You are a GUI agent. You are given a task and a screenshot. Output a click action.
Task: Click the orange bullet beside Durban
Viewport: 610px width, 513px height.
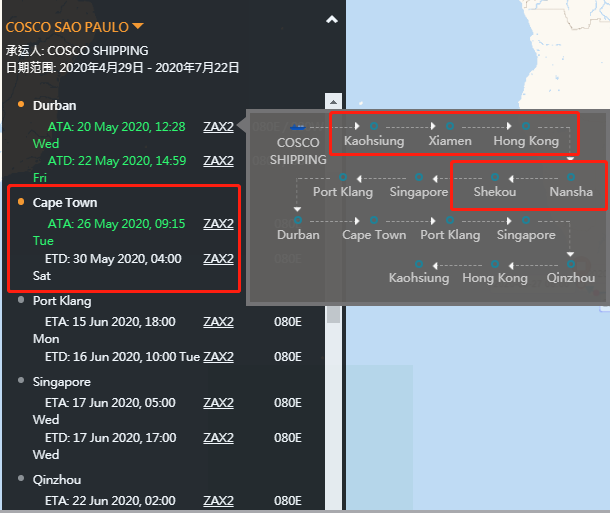21,104
